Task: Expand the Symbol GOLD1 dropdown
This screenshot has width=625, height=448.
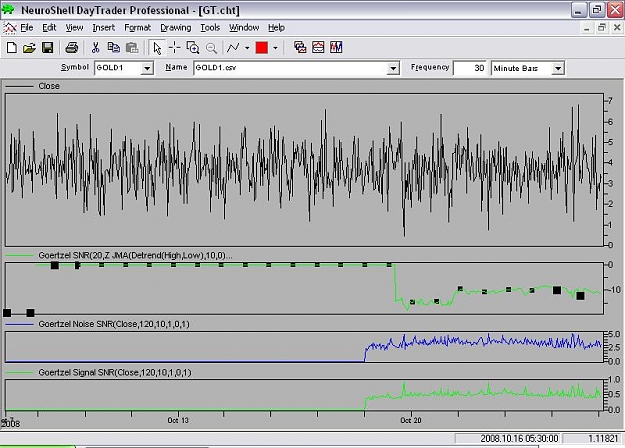Action: [x=147, y=68]
